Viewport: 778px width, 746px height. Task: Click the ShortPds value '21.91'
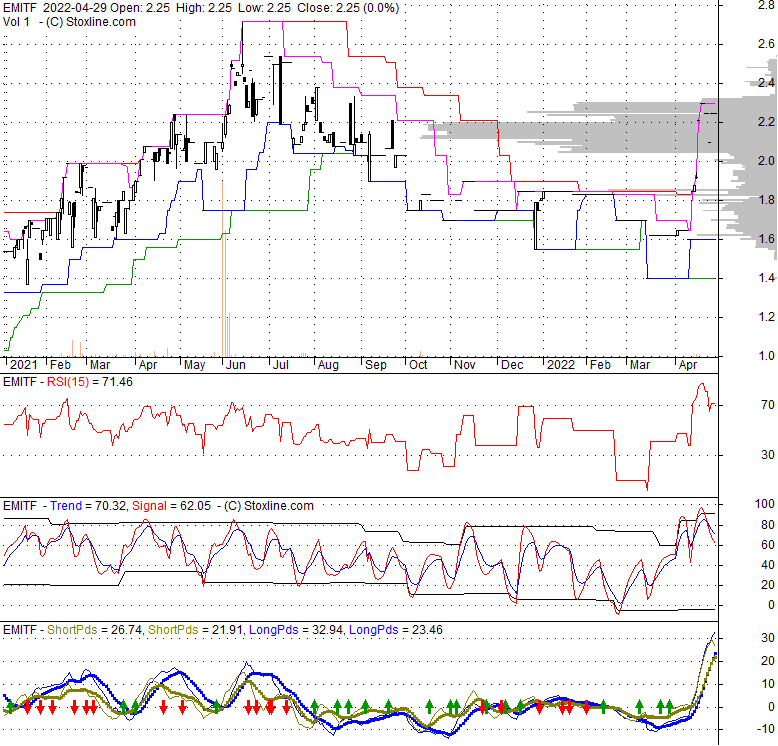click(x=227, y=630)
